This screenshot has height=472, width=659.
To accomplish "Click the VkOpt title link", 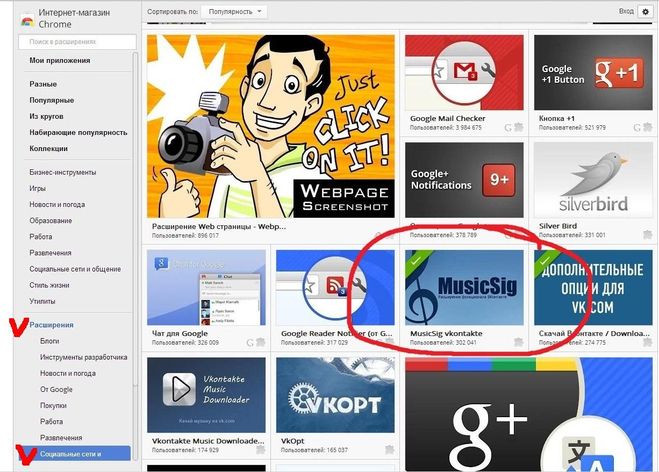I will coord(293,441).
